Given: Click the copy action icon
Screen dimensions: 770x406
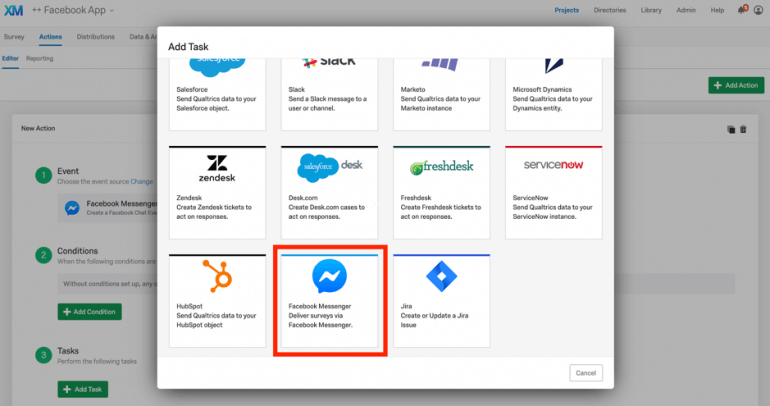Looking at the screenshot, I should point(731,130).
